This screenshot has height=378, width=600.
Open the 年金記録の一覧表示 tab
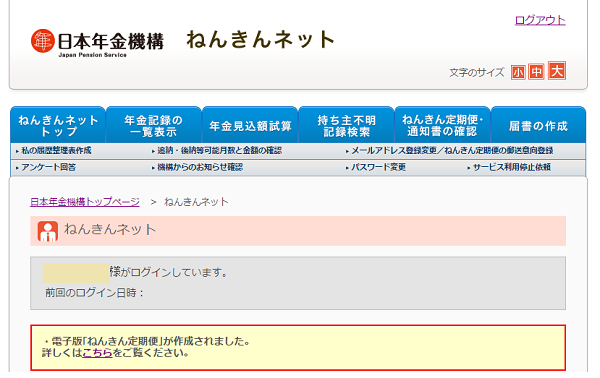153,125
